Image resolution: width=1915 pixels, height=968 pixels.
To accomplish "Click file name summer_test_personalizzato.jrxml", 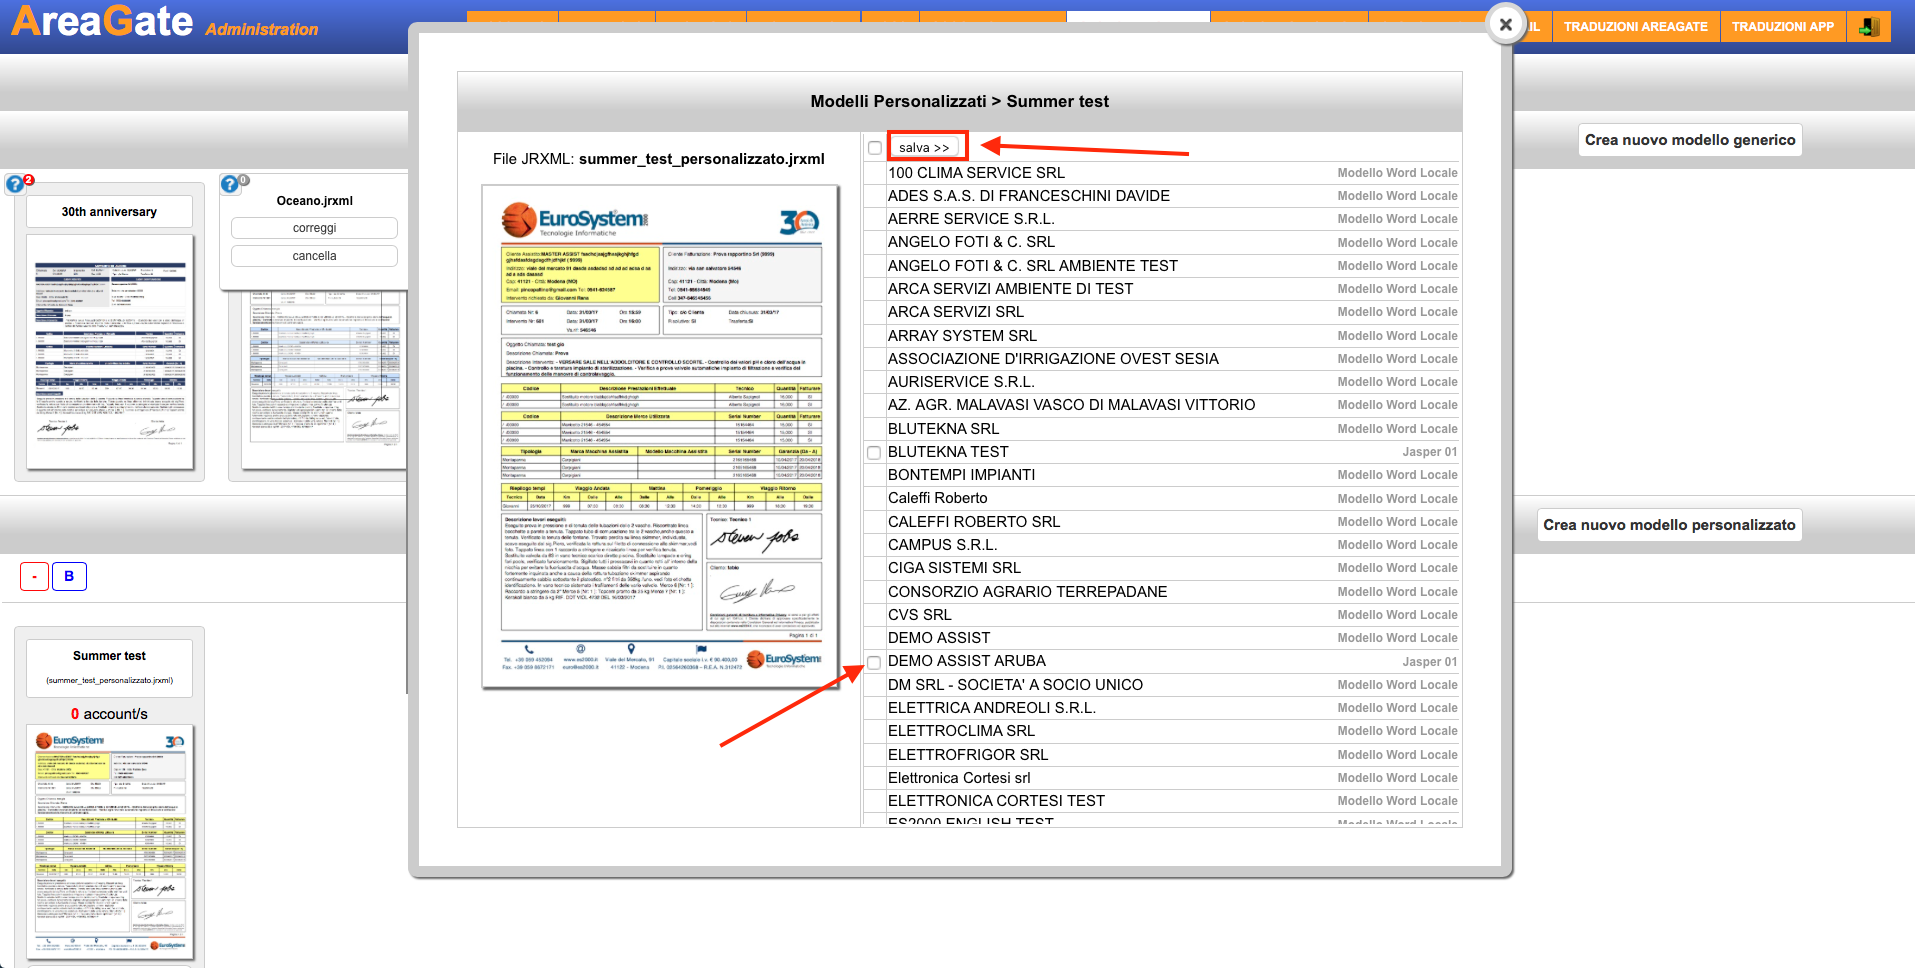I will [701, 159].
